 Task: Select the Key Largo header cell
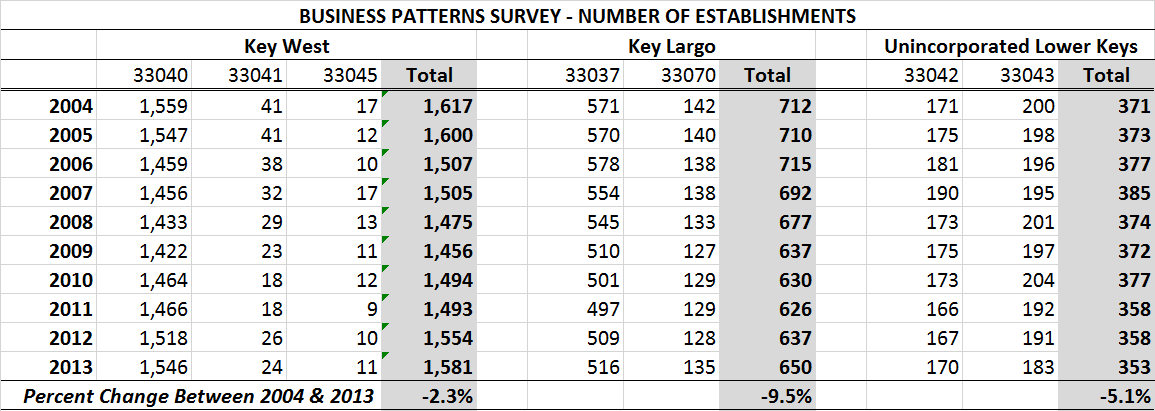pos(671,46)
